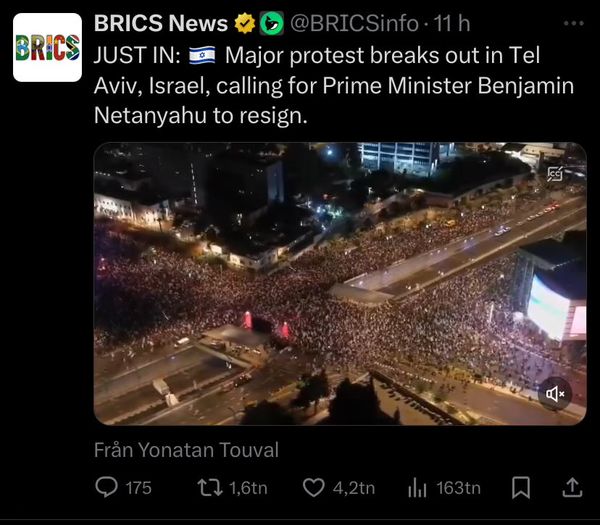Toggle video captions CC icon

point(555,174)
